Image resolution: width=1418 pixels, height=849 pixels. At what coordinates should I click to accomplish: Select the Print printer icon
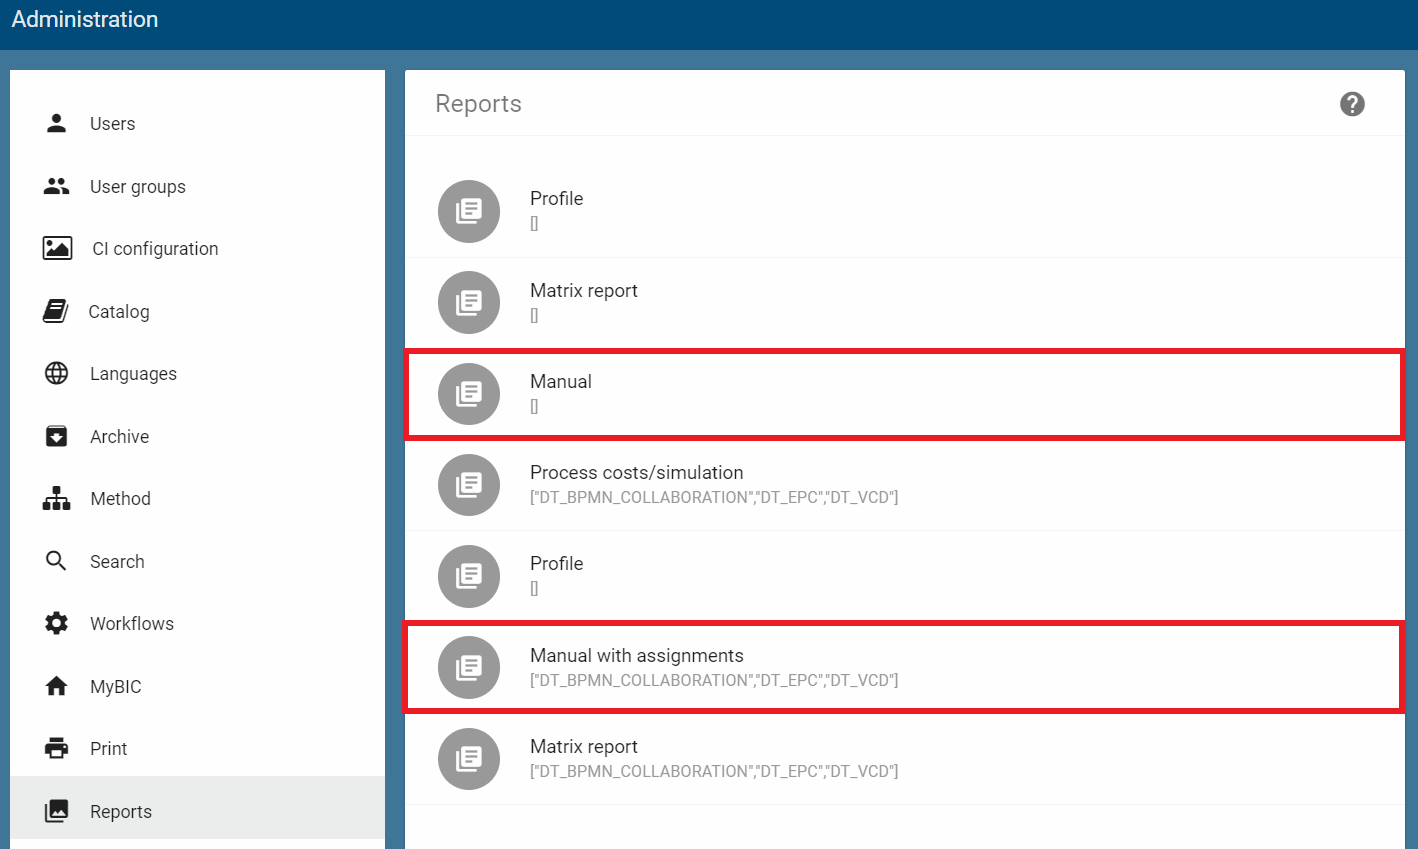(56, 748)
